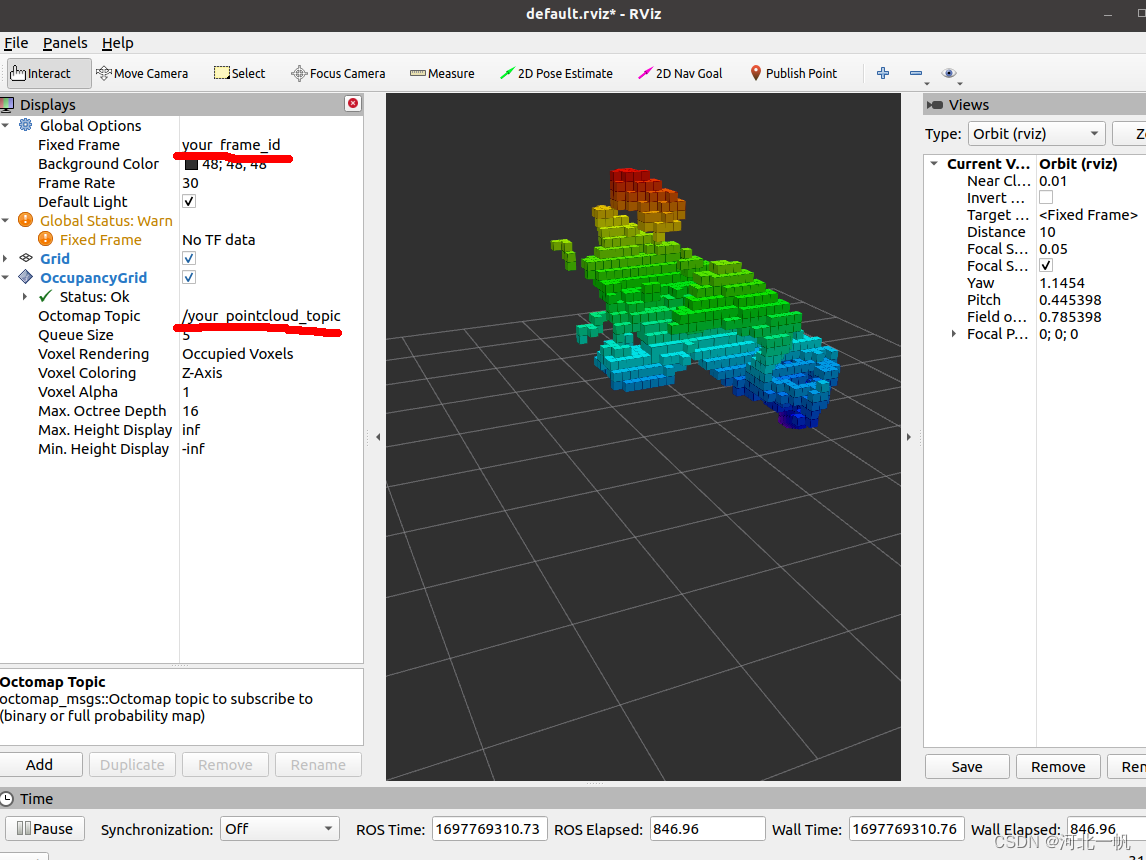The image size is (1146, 860).
Task: Uncheck the OccupancyGrid display checkbox
Action: 189,278
